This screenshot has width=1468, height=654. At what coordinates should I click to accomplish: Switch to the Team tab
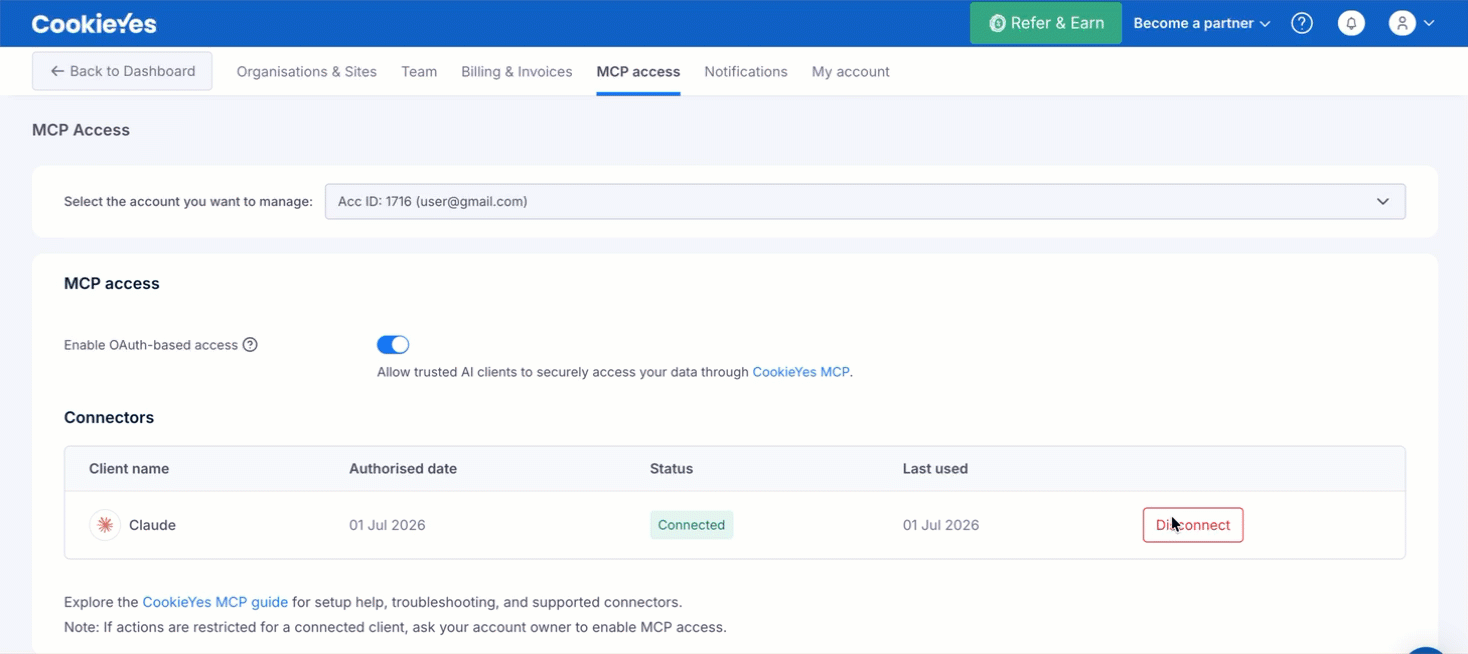419,72
